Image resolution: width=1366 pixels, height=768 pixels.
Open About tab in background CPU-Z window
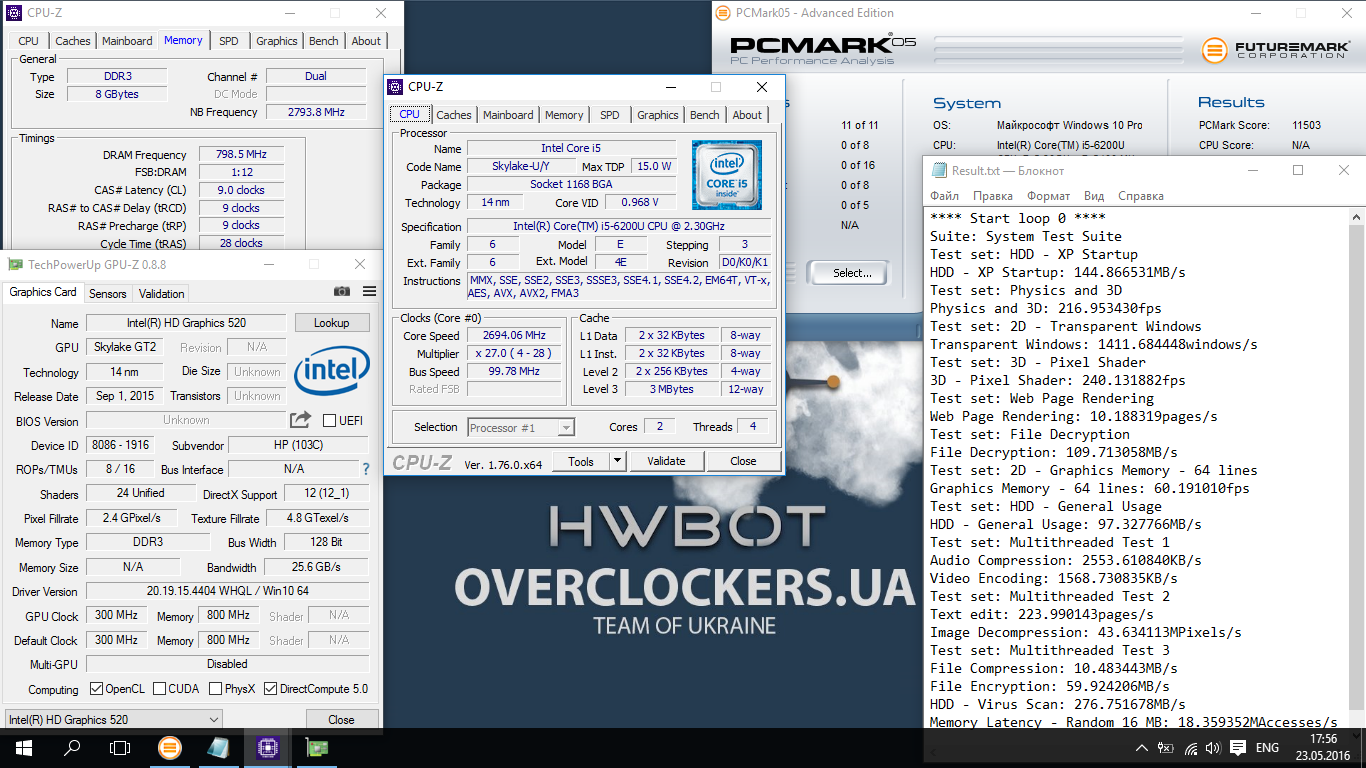(366, 41)
